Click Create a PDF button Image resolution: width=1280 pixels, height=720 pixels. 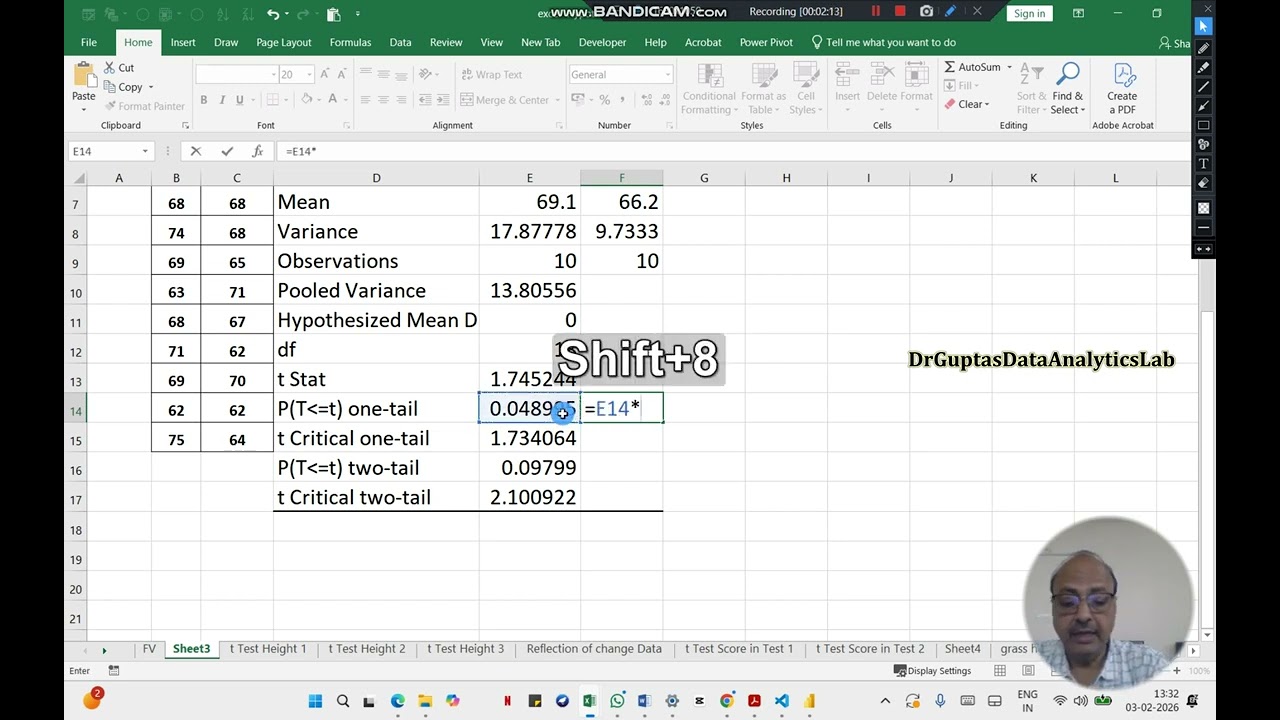pos(1122,88)
